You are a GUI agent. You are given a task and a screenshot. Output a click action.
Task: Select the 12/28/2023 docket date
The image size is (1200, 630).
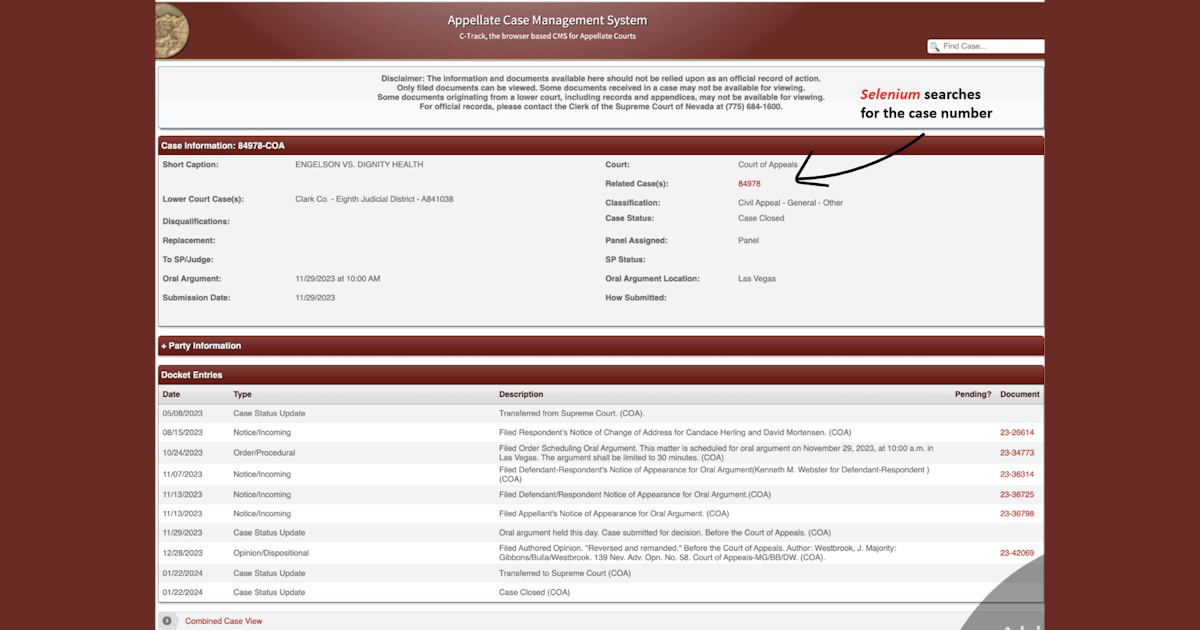pyautogui.click(x=183, y=552)
